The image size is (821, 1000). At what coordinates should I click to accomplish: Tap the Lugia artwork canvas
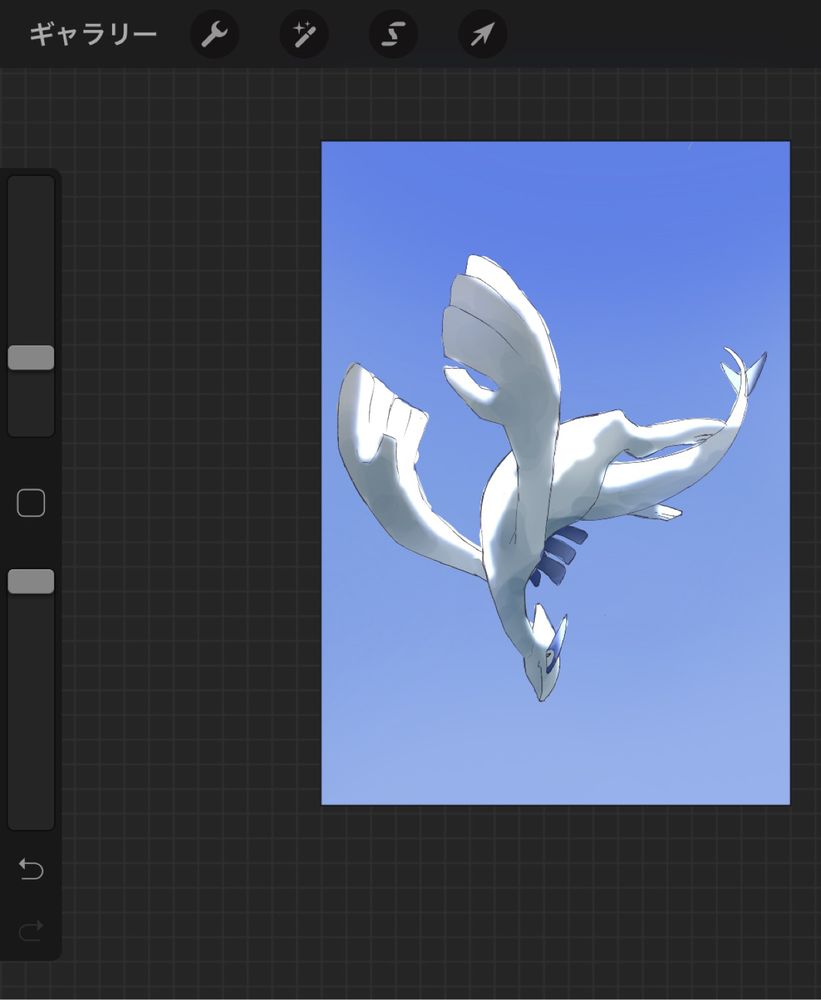556,473
